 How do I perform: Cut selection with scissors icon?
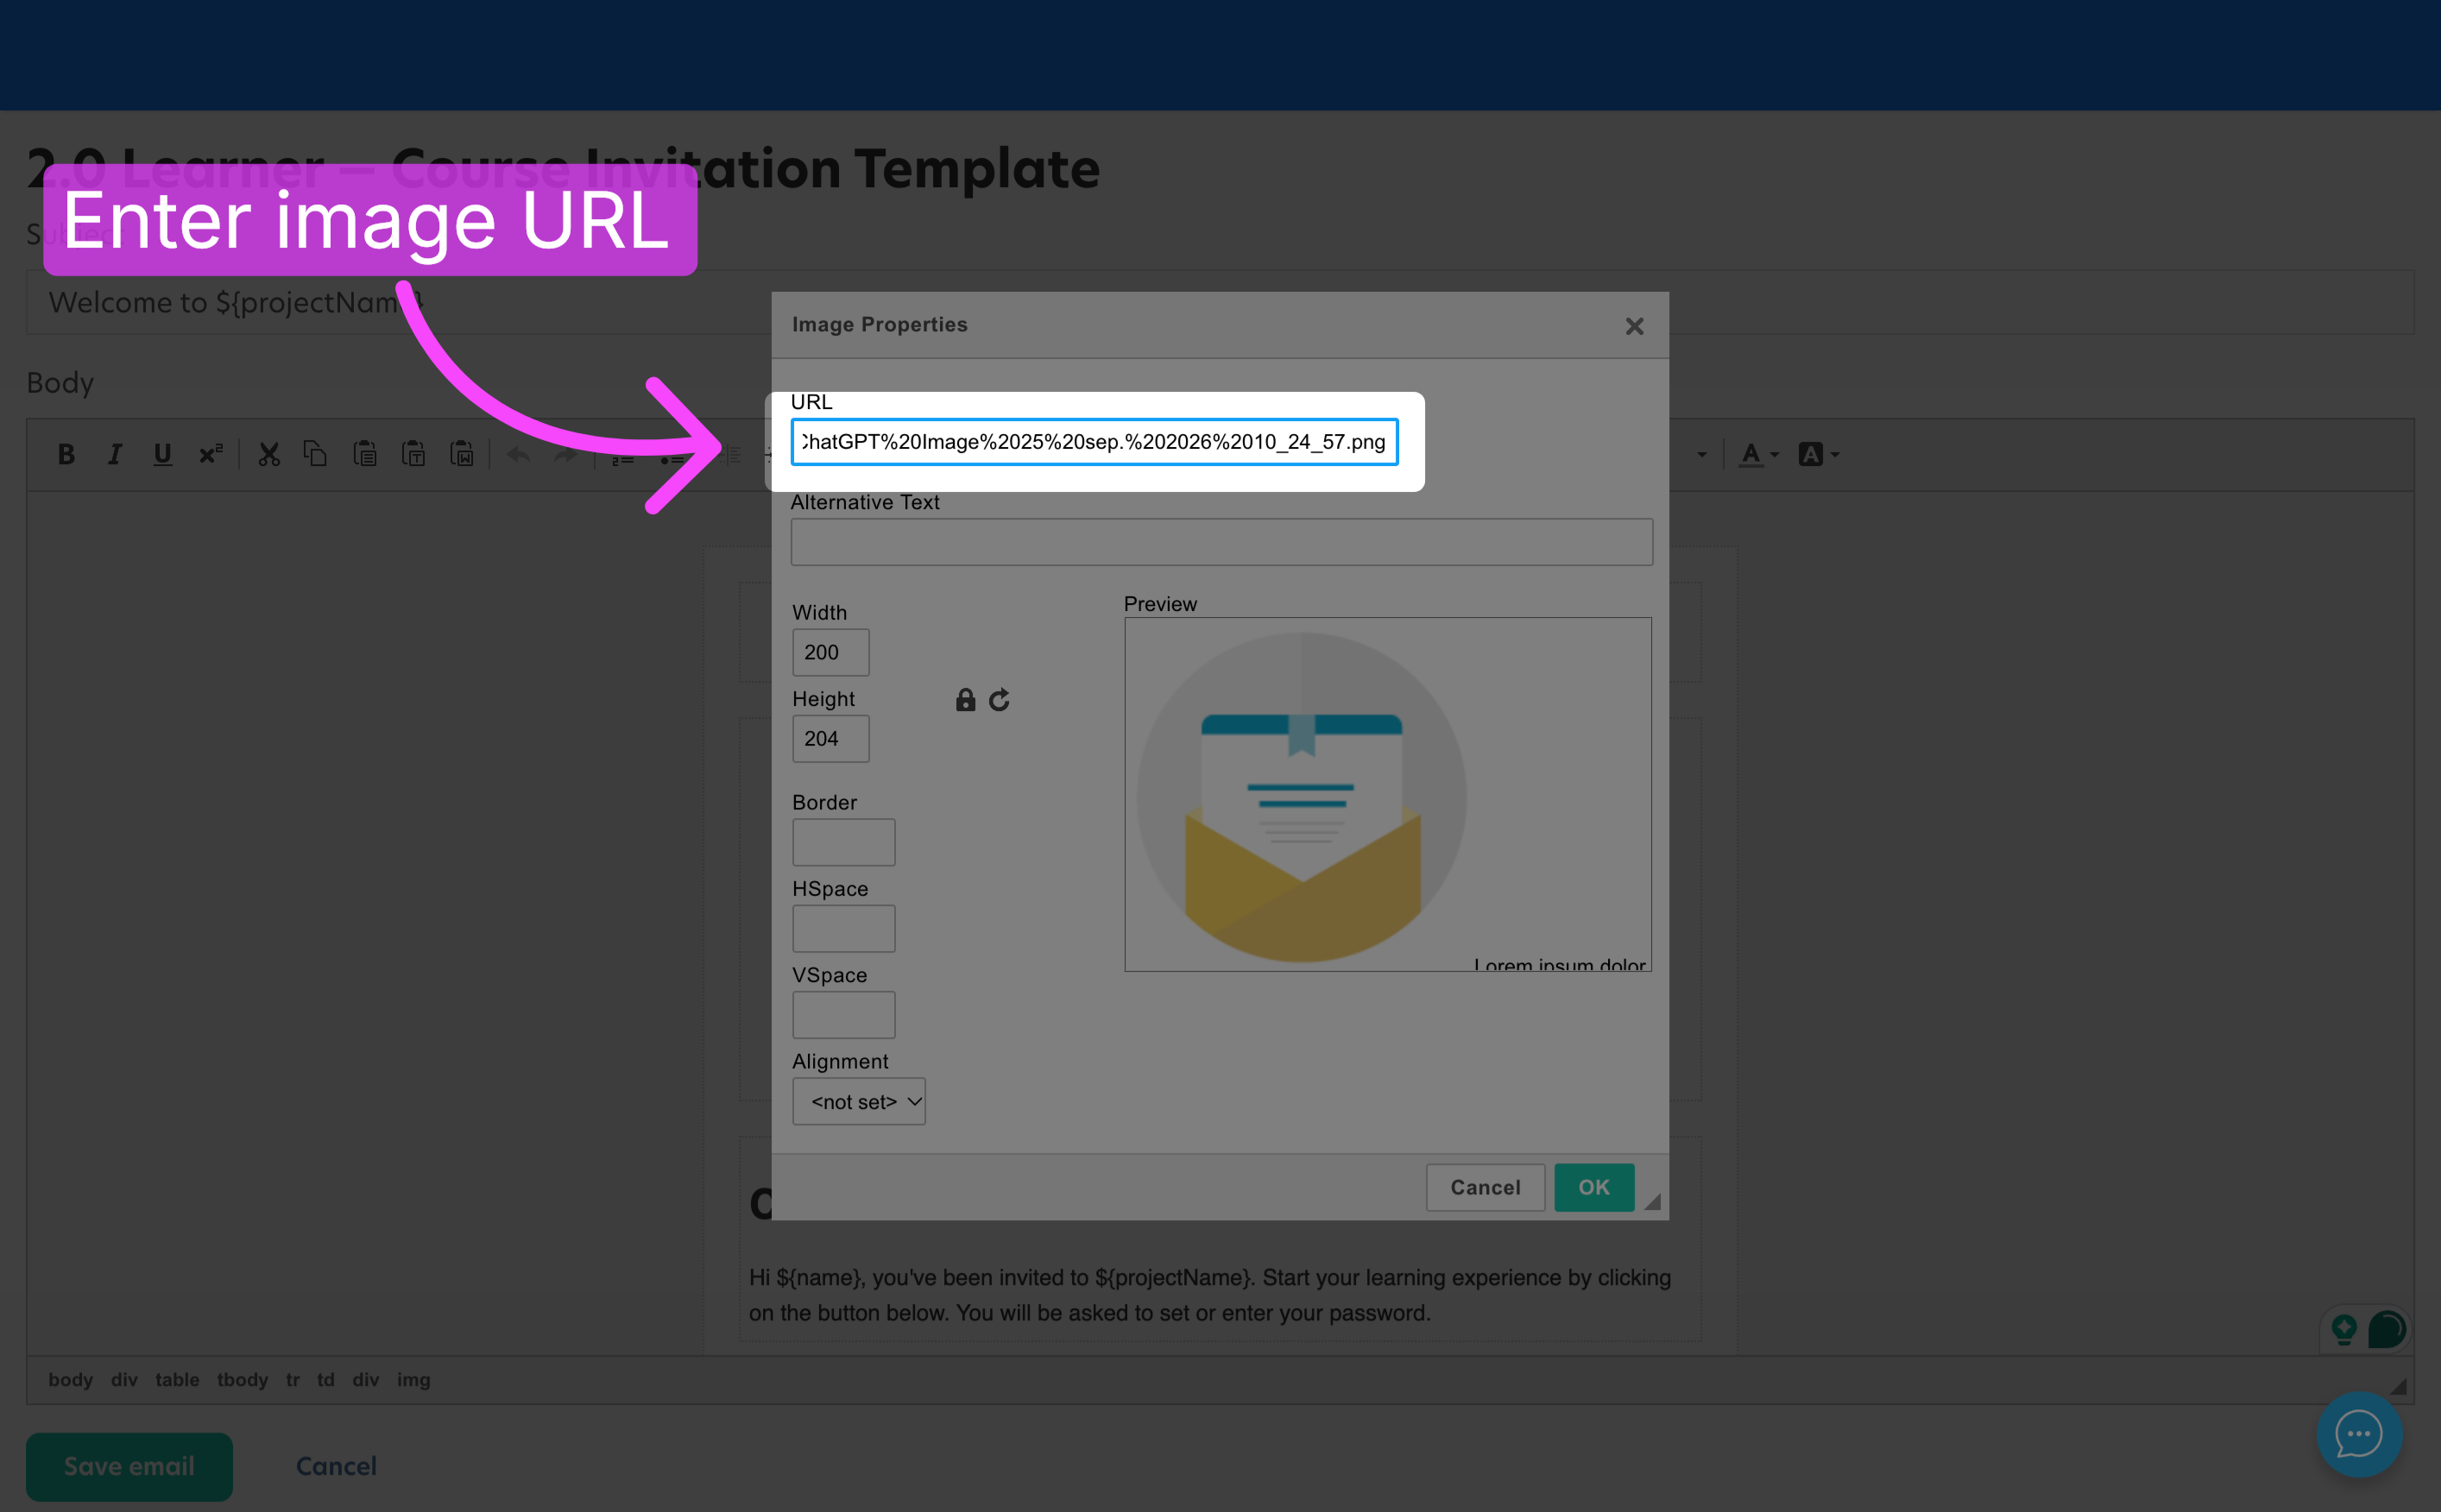[x=268, y=455]
